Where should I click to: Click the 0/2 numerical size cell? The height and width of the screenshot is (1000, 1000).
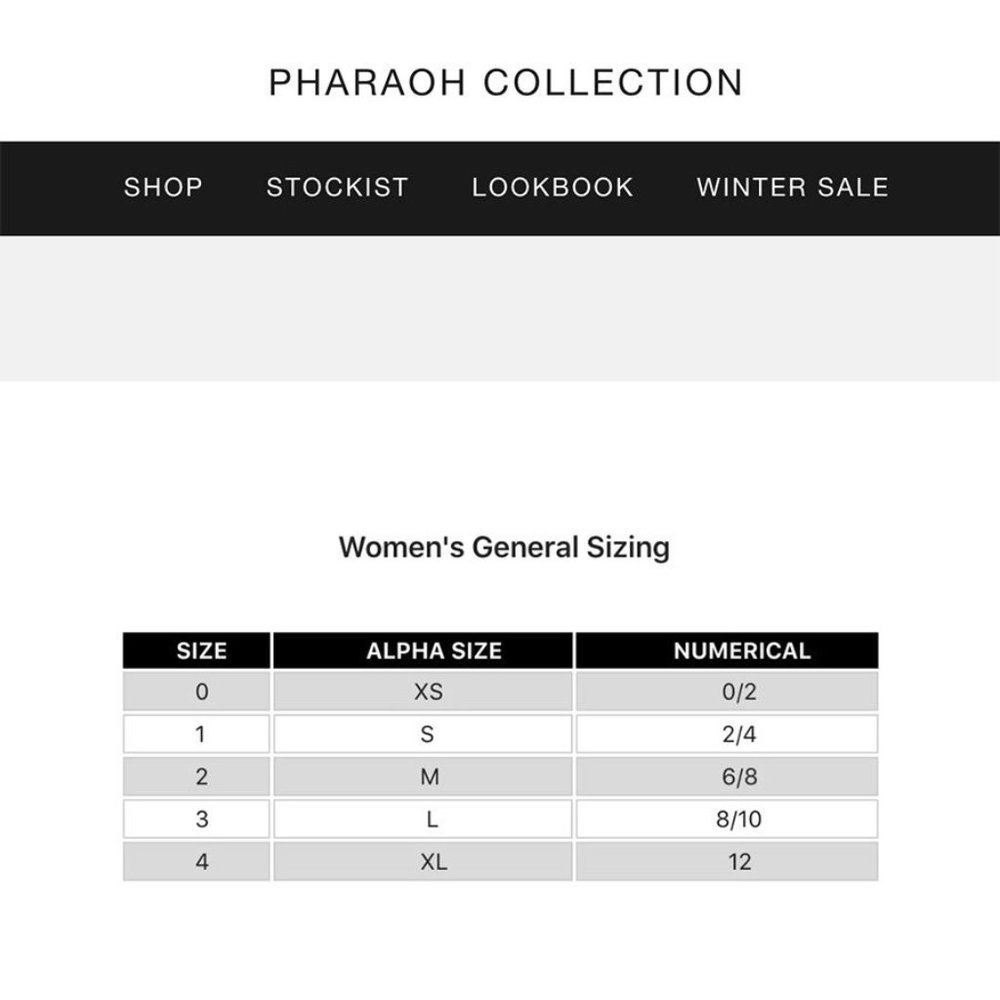727,691
